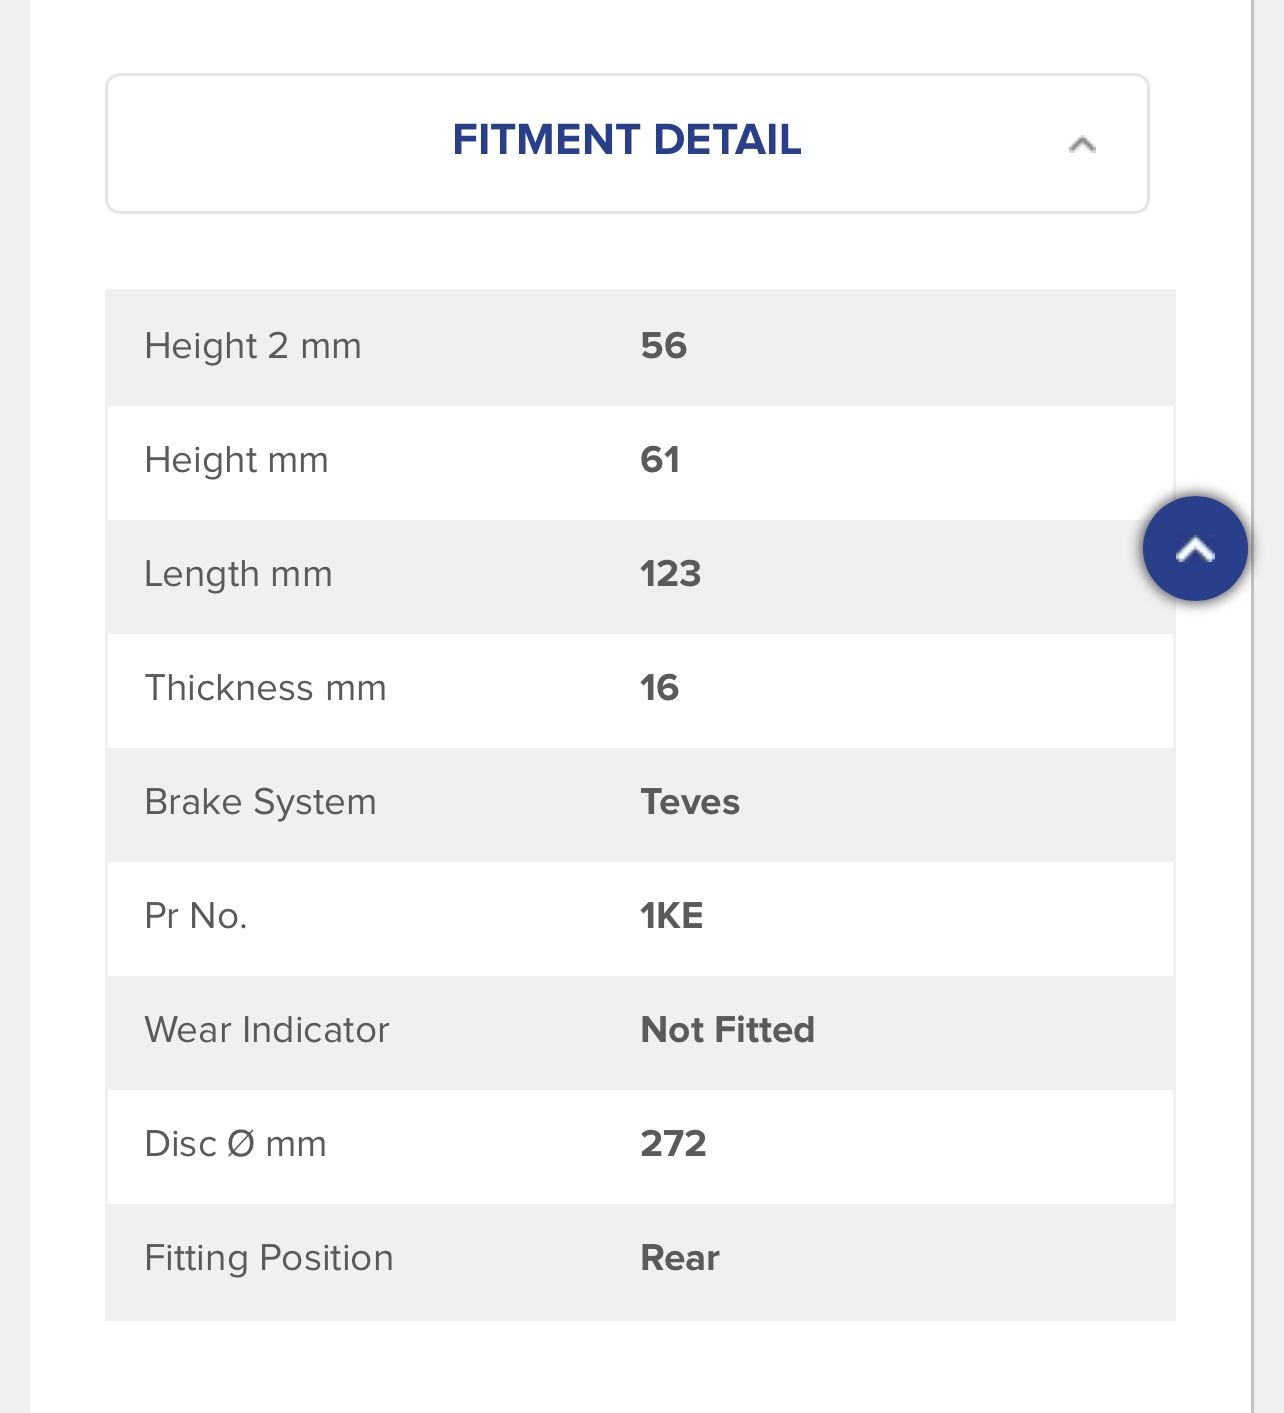Click the value 56 for Height 2
This screenshot has width=1284, height=1413.
click(664, 346)
